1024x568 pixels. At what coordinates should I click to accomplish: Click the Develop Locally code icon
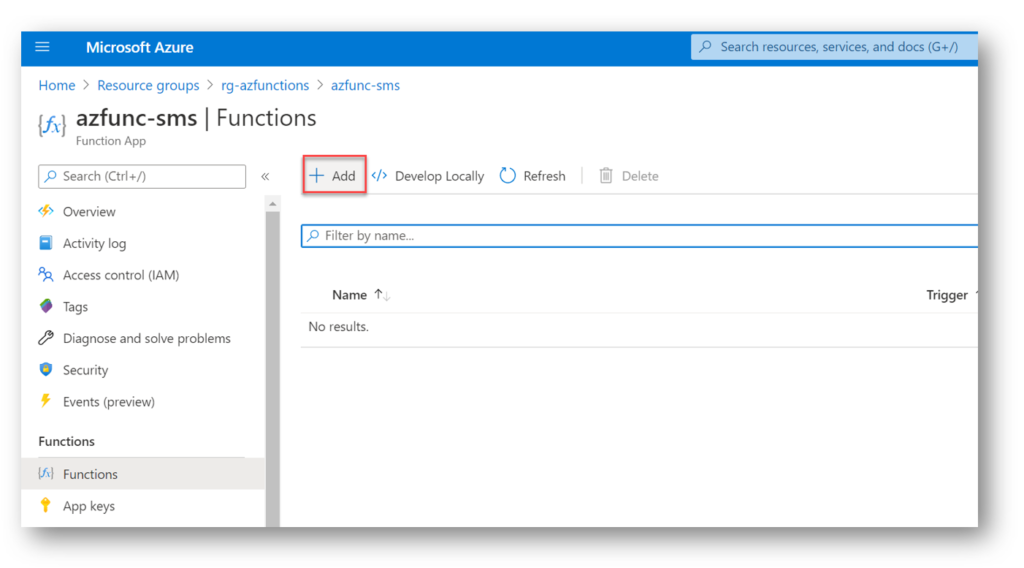click(379, 175)
